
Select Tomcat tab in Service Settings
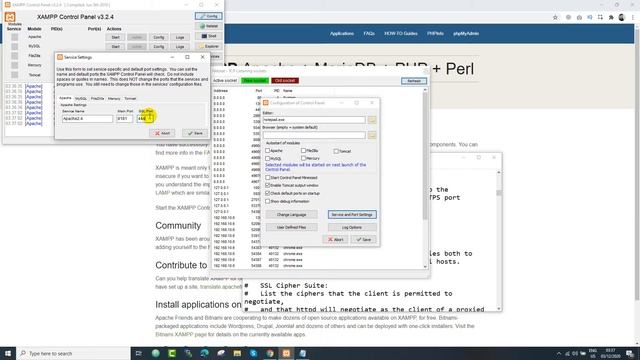click(x=130, y=98)
